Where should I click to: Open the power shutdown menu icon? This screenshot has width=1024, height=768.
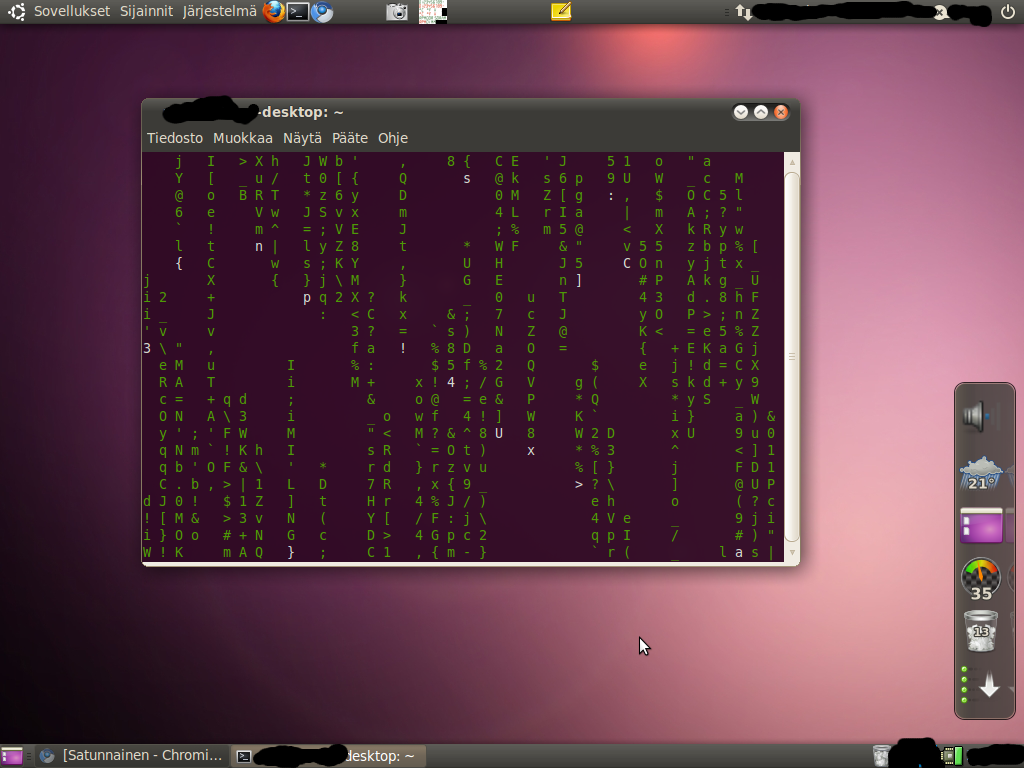(1008, 12)
